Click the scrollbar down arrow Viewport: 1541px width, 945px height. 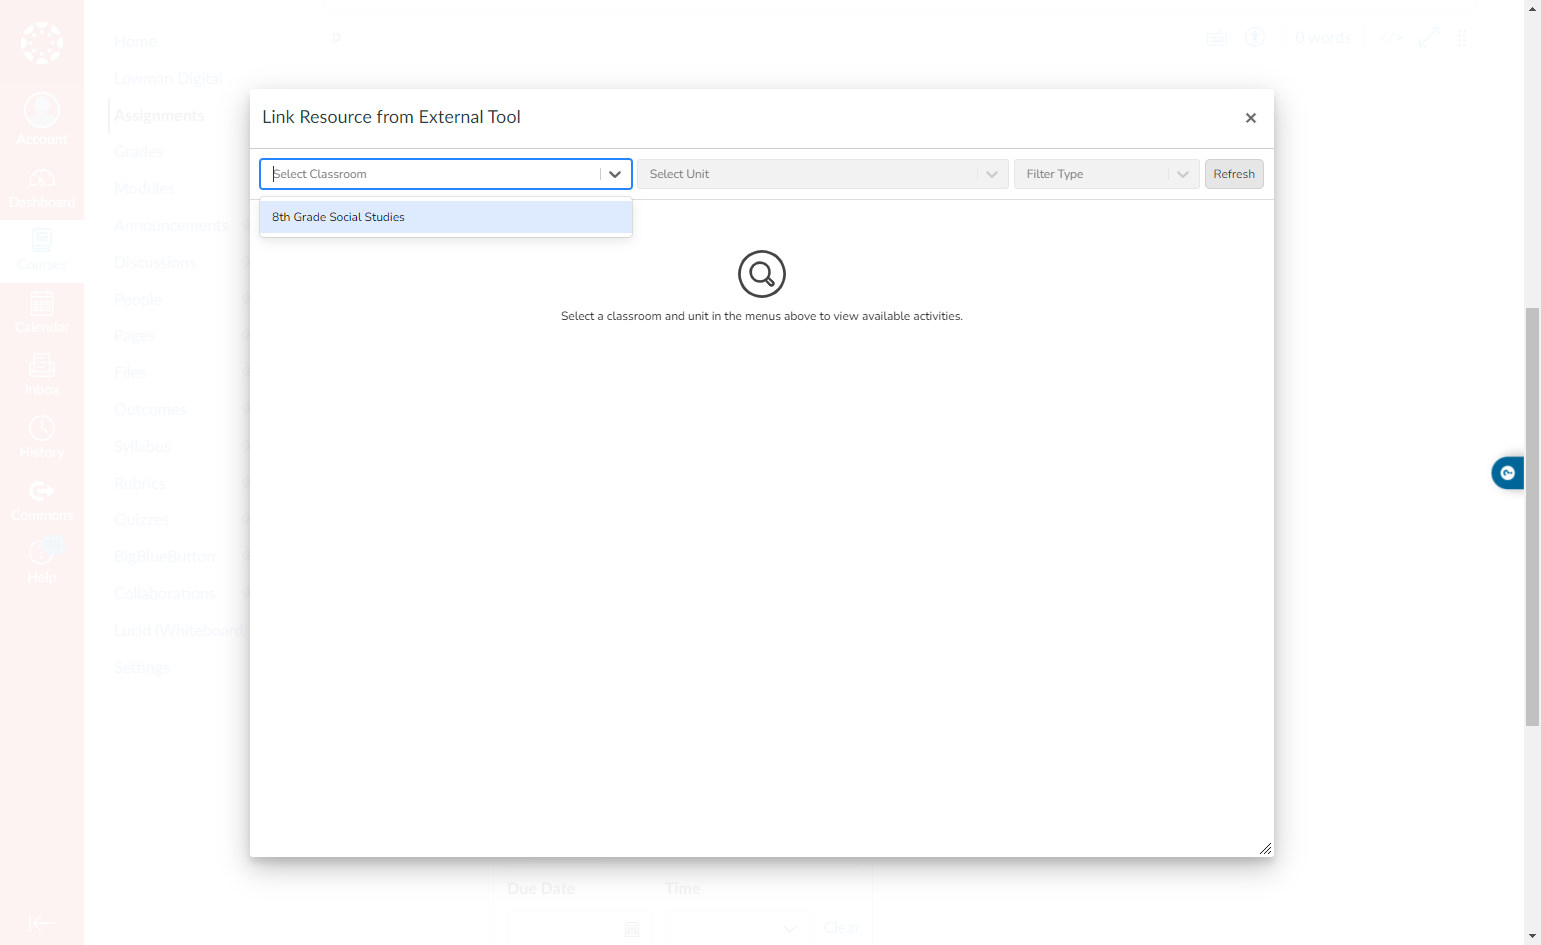click(1532, 936)
